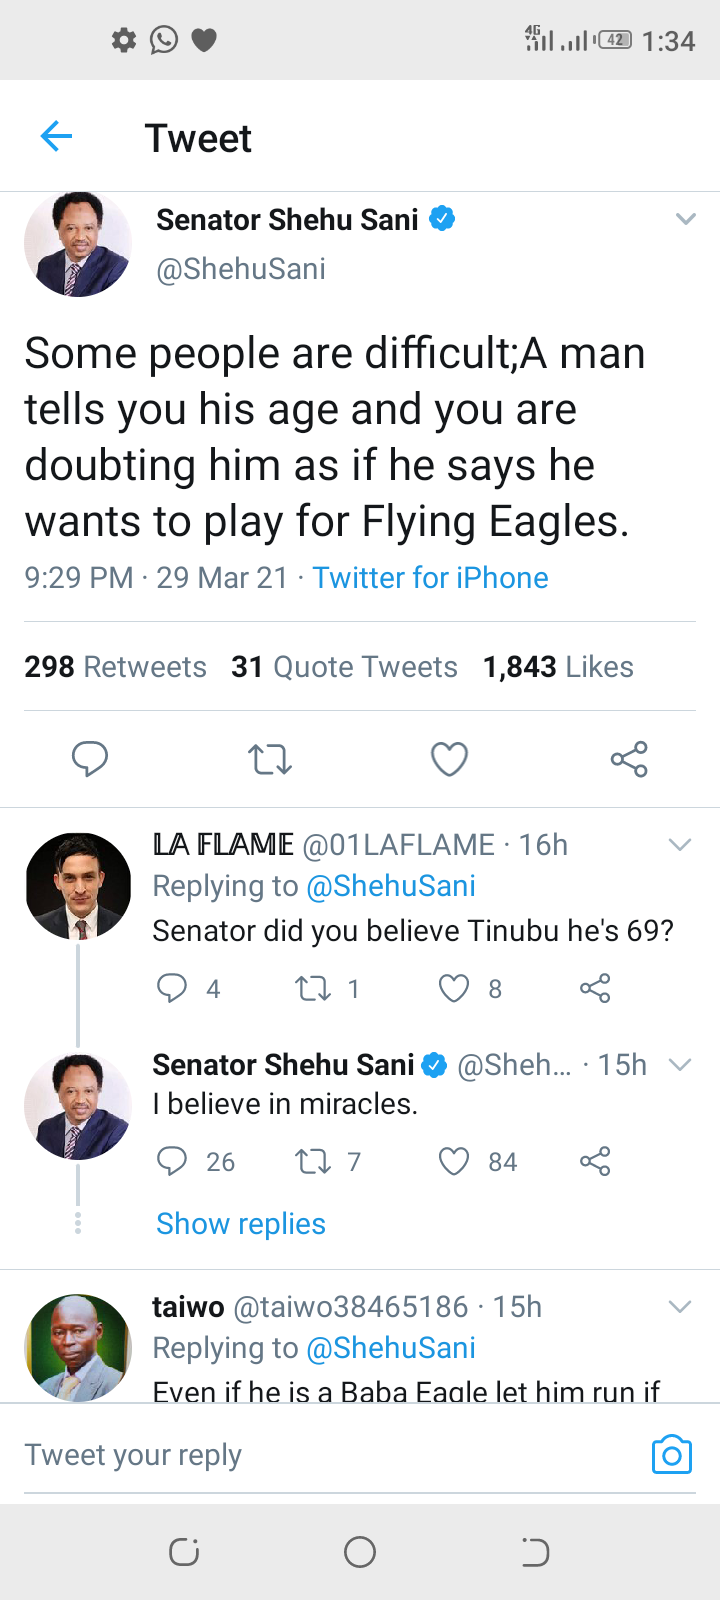Share the "I believe in miracles" reply
This screenshot has width=720, height=1600.
click(595, 1162)
